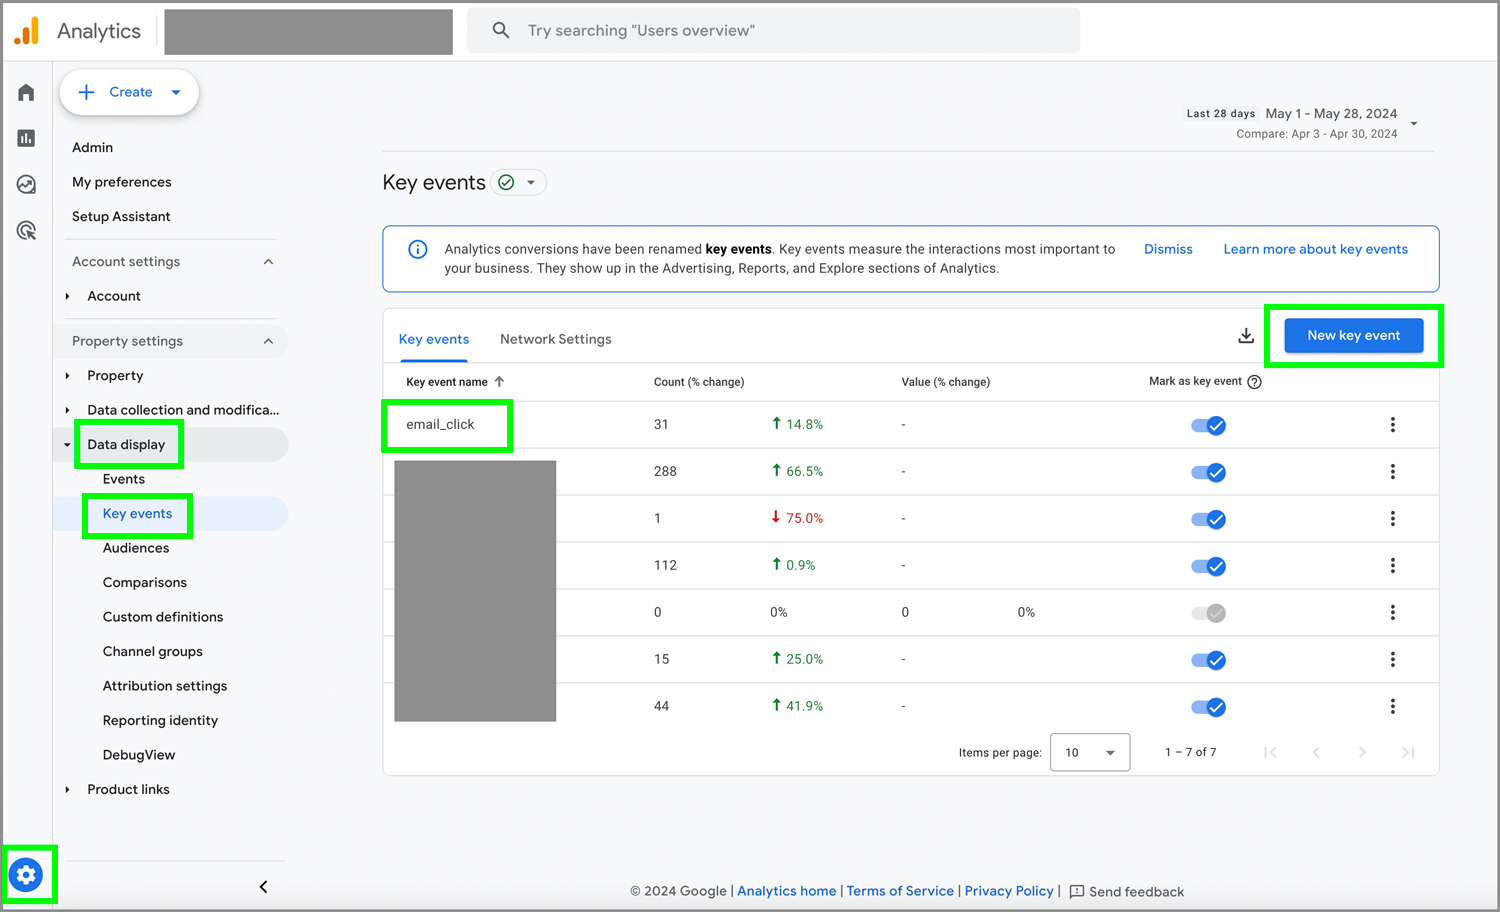Viewport: 1500px width, 912px height.
Task: Download key events data icon
Action: click(x=1246, y=336)
